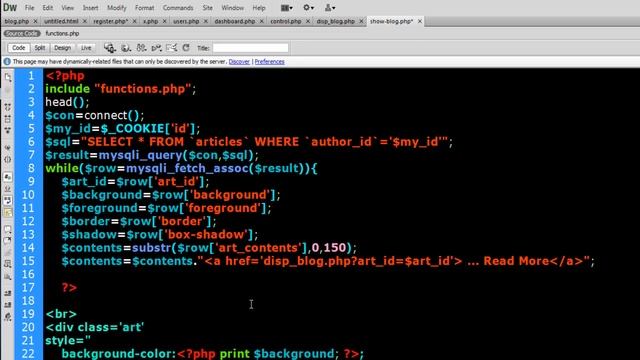Toggle Syntax Error Alerts in info bar
This screenshot has height=360, width=640.
tap(8, 212)
